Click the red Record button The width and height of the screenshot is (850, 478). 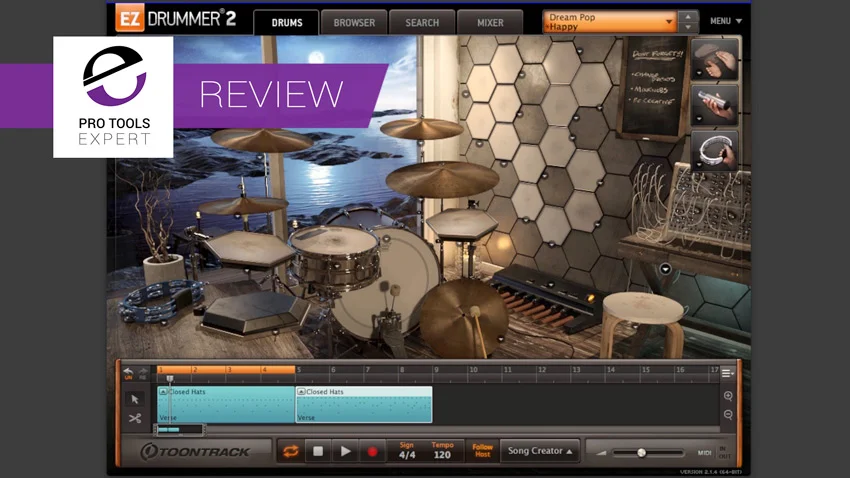click(x=372, y=451)
